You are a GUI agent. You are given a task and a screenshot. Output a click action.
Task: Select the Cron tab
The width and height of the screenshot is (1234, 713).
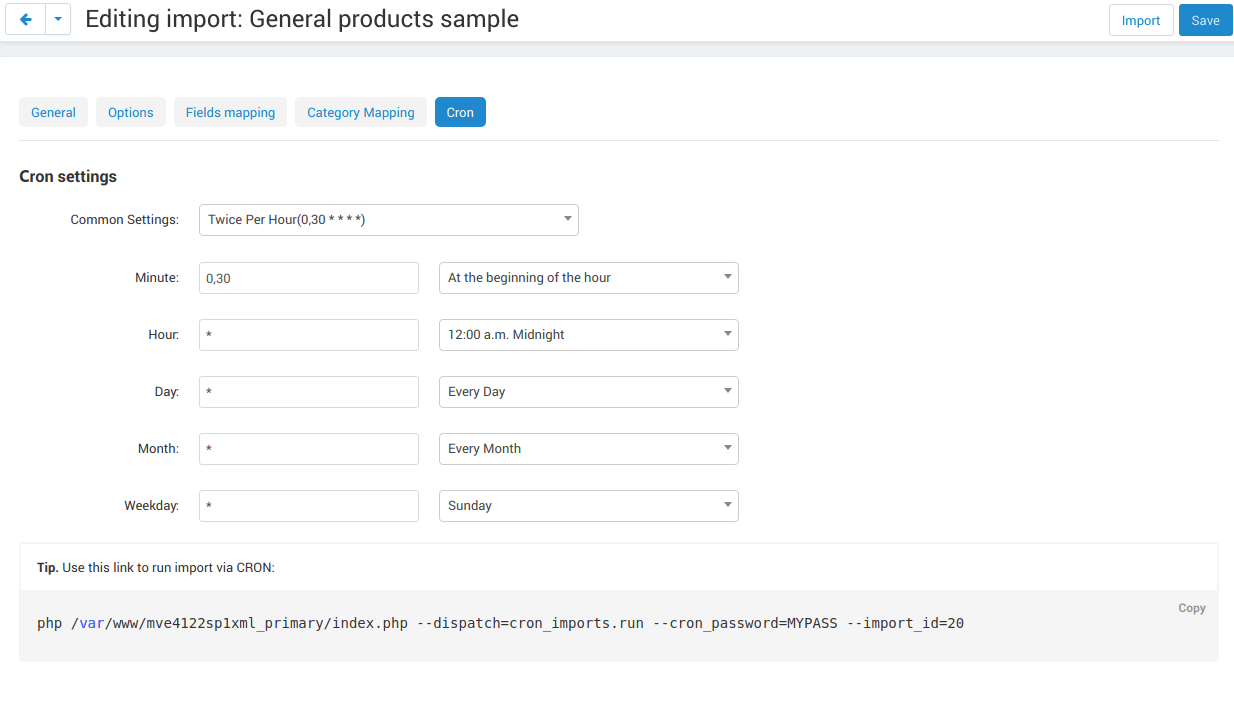pos(460,112)
